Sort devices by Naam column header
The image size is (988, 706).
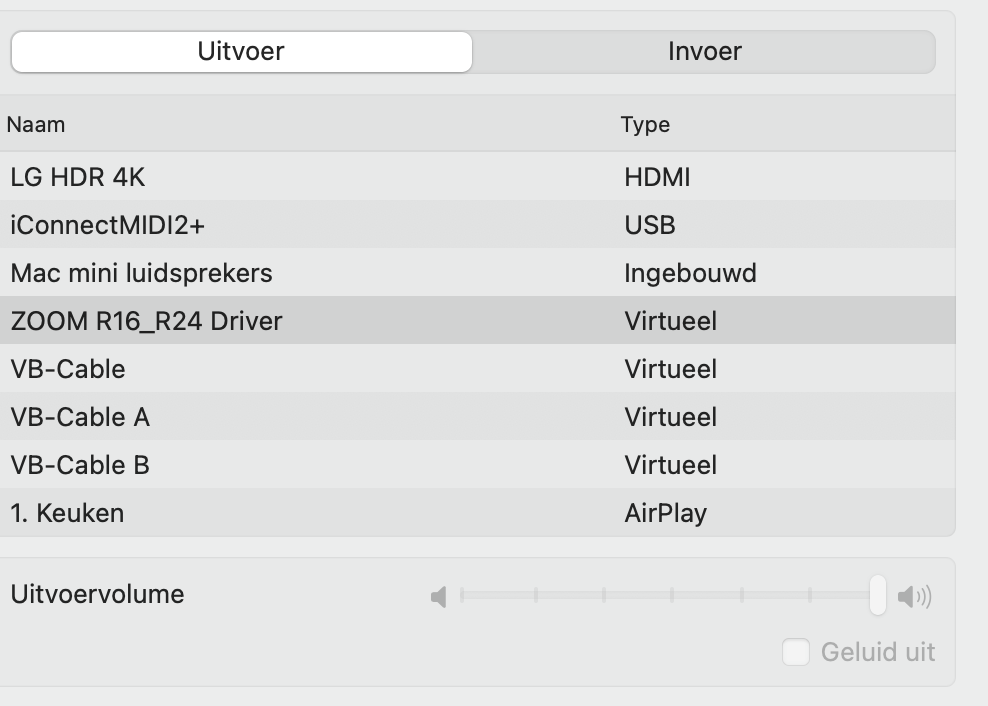36,125
